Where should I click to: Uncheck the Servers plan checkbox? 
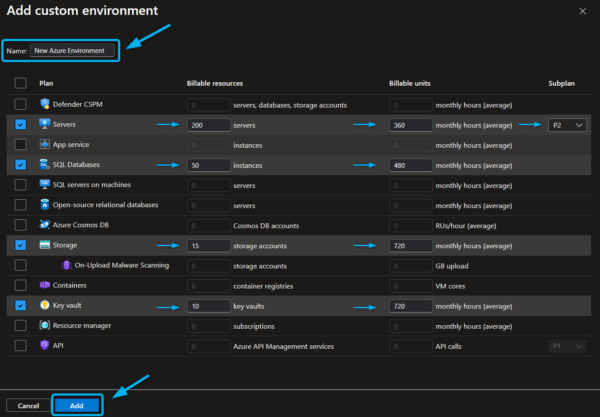click(21, 124)
